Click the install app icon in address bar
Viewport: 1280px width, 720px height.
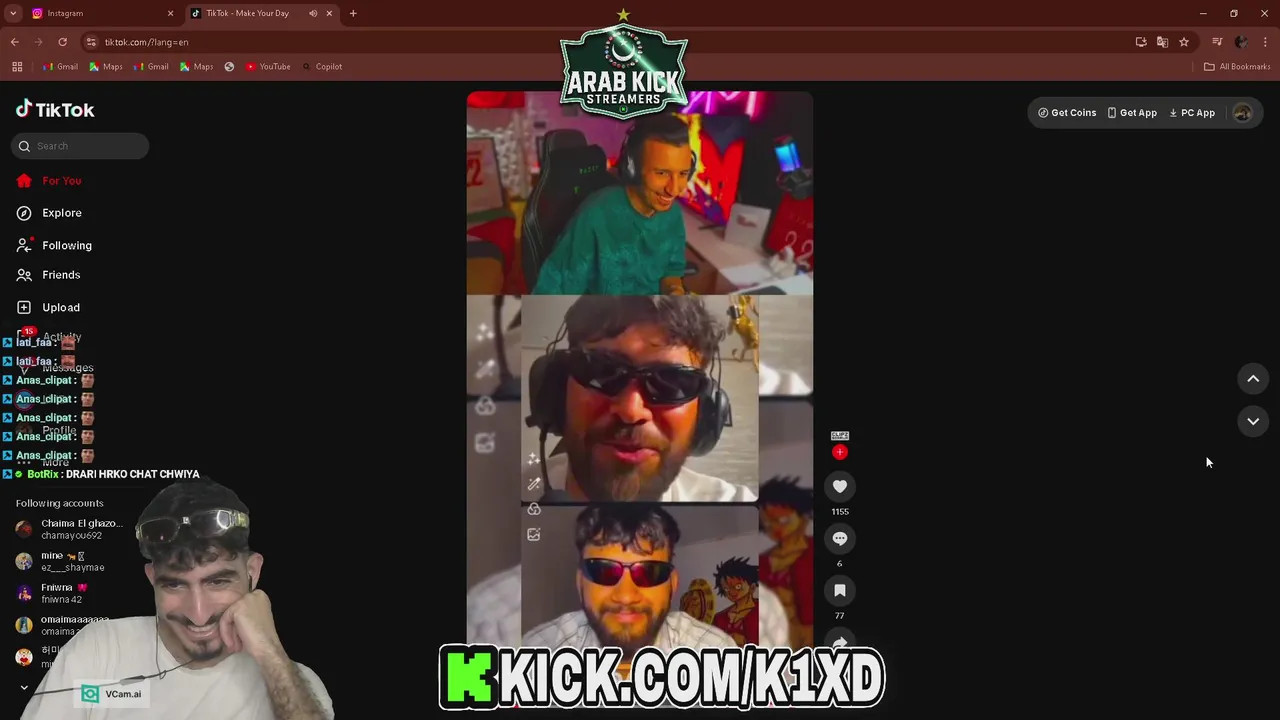click(1141, 42)
